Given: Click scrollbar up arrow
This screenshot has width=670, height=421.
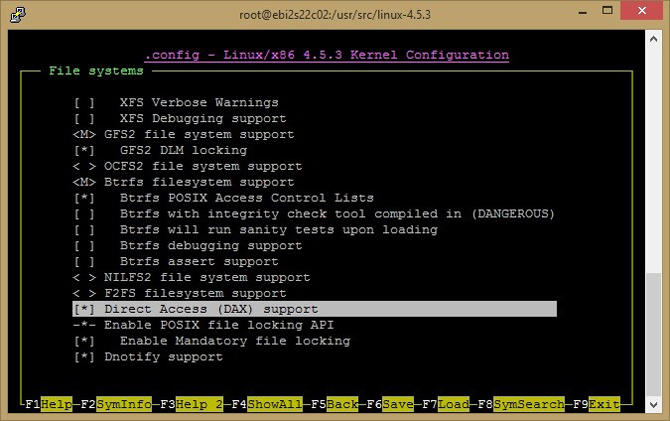Looking at the screenshot, I should pos(653,39).
